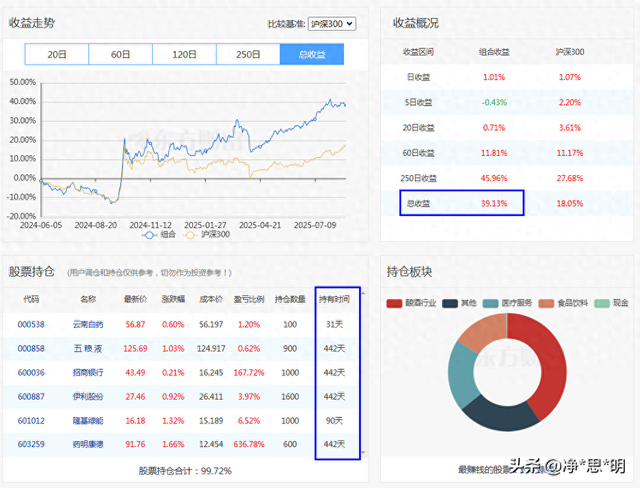Open the 招商银行 stock name link
The image size is (640, 488).
click(x=88, y=372)
